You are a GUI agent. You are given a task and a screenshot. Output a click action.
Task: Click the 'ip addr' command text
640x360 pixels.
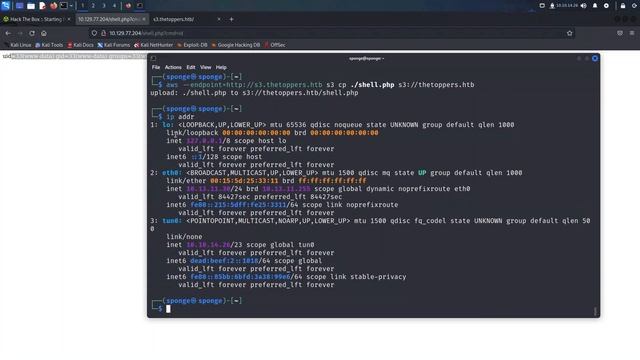(x=180, y=117)
